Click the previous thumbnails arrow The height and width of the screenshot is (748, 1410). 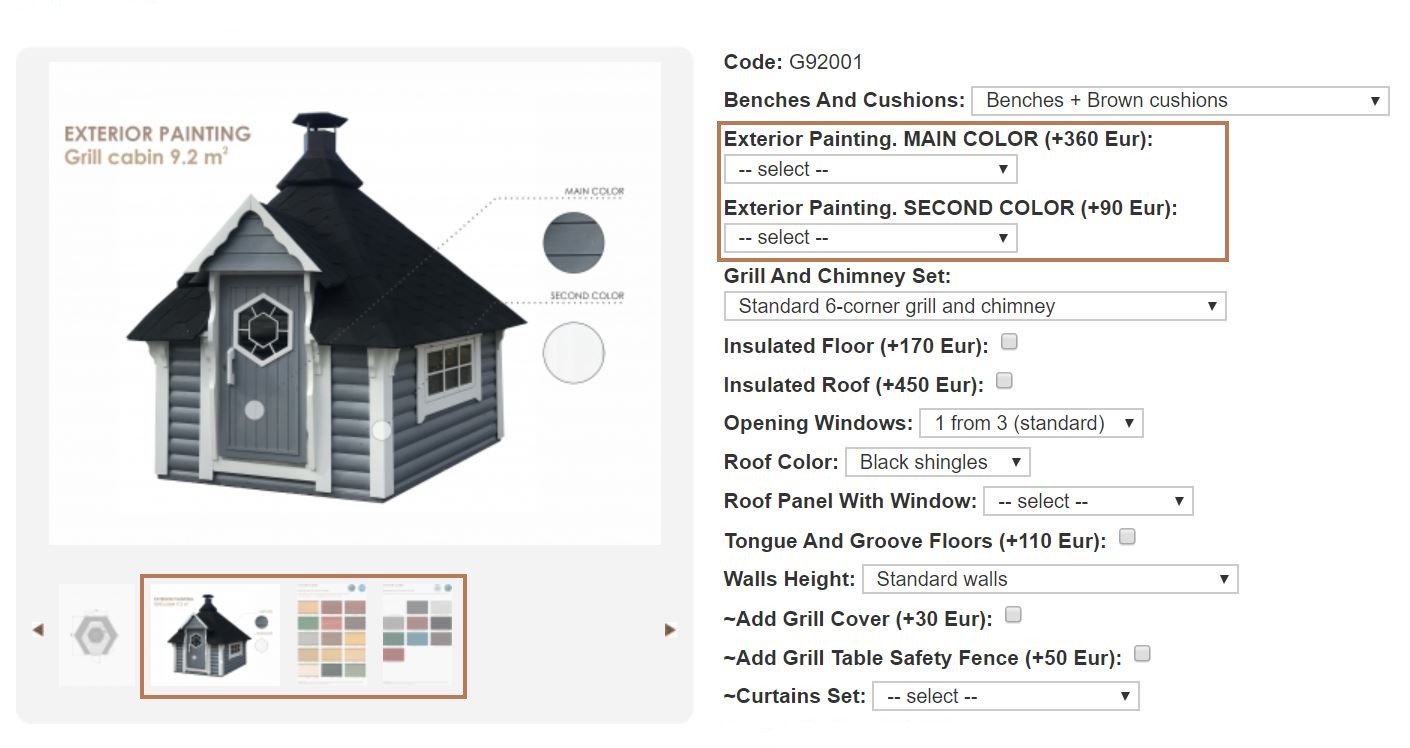(x=38, y=630)
